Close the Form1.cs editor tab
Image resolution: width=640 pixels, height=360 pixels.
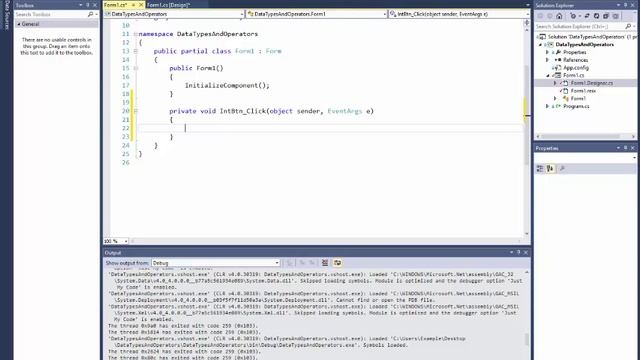click(x=141, y=5)
